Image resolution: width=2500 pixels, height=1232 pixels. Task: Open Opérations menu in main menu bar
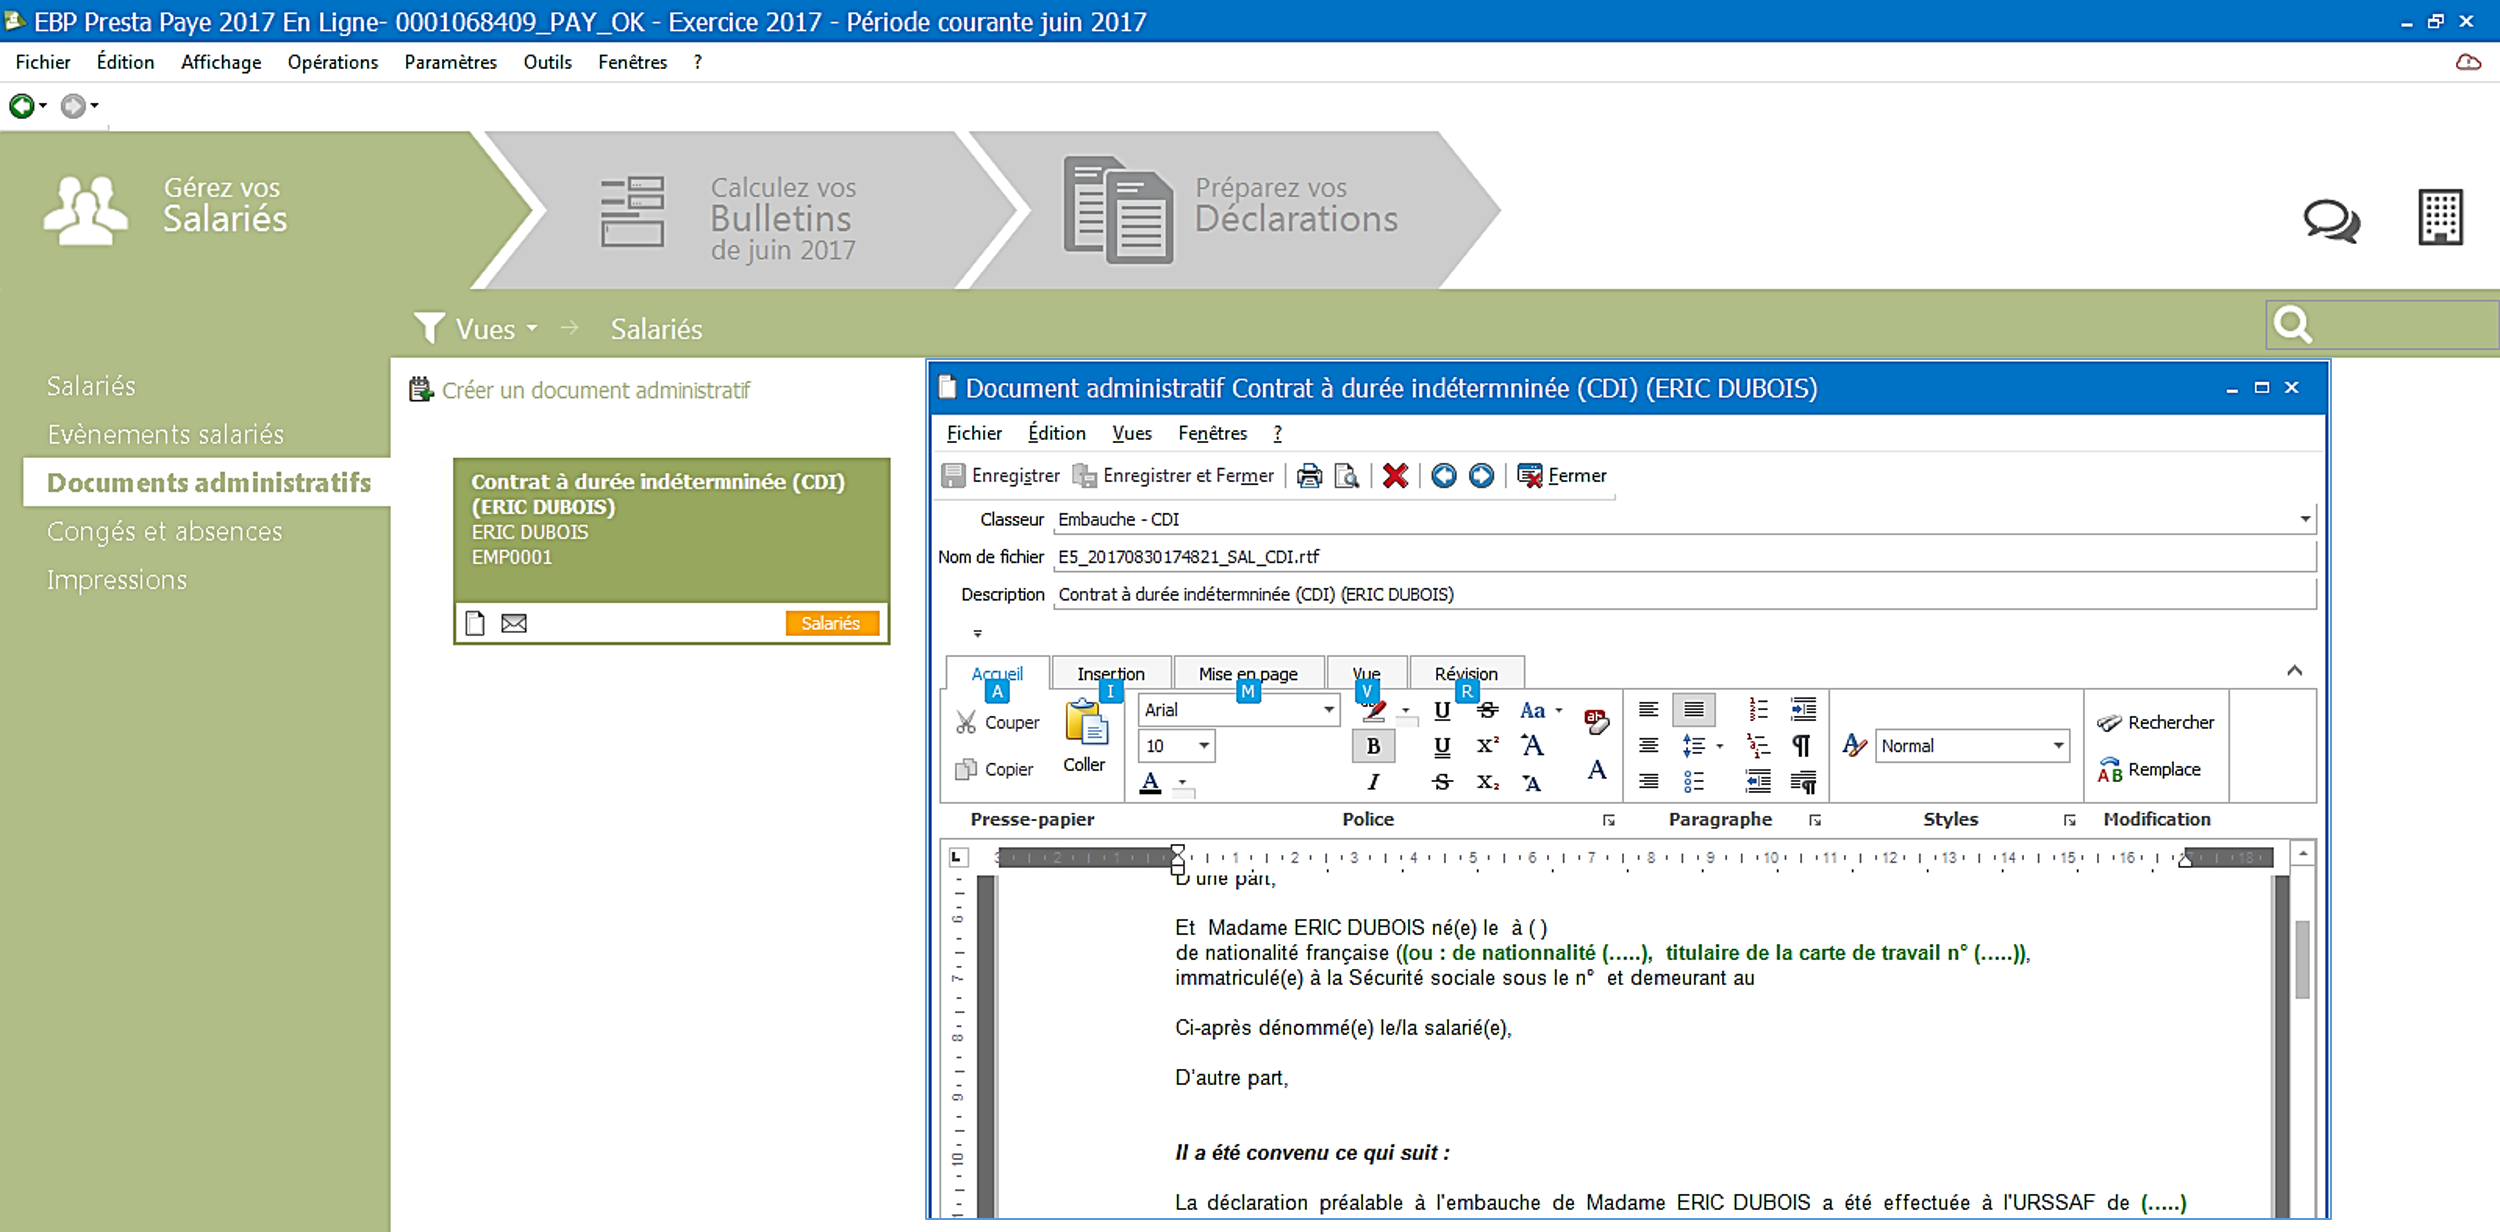pyautogui.click(x=333, y=62)
